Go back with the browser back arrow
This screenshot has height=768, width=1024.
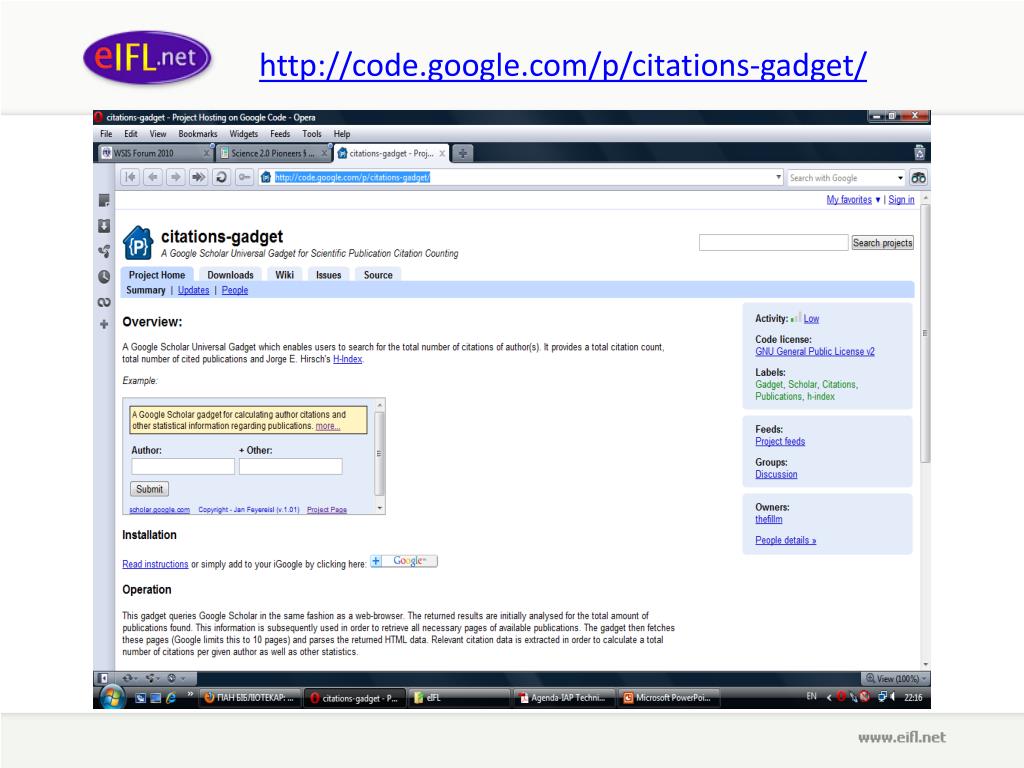coord(153,177)
